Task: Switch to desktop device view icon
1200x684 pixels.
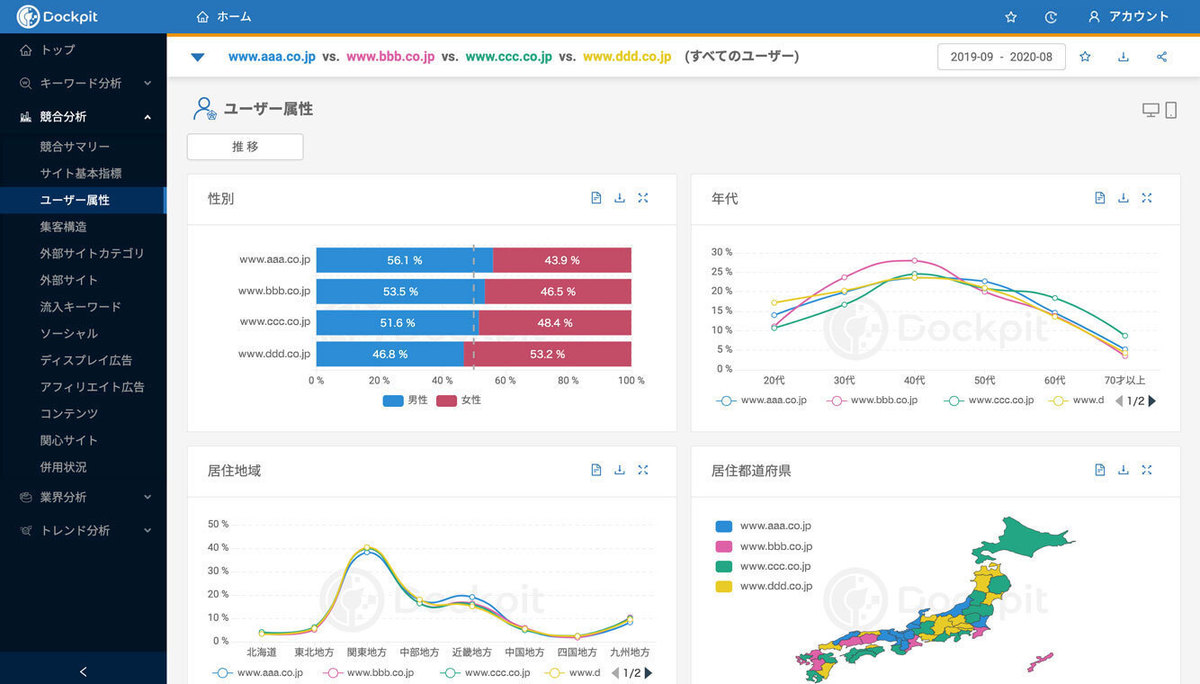Action: click(1151, 110)
